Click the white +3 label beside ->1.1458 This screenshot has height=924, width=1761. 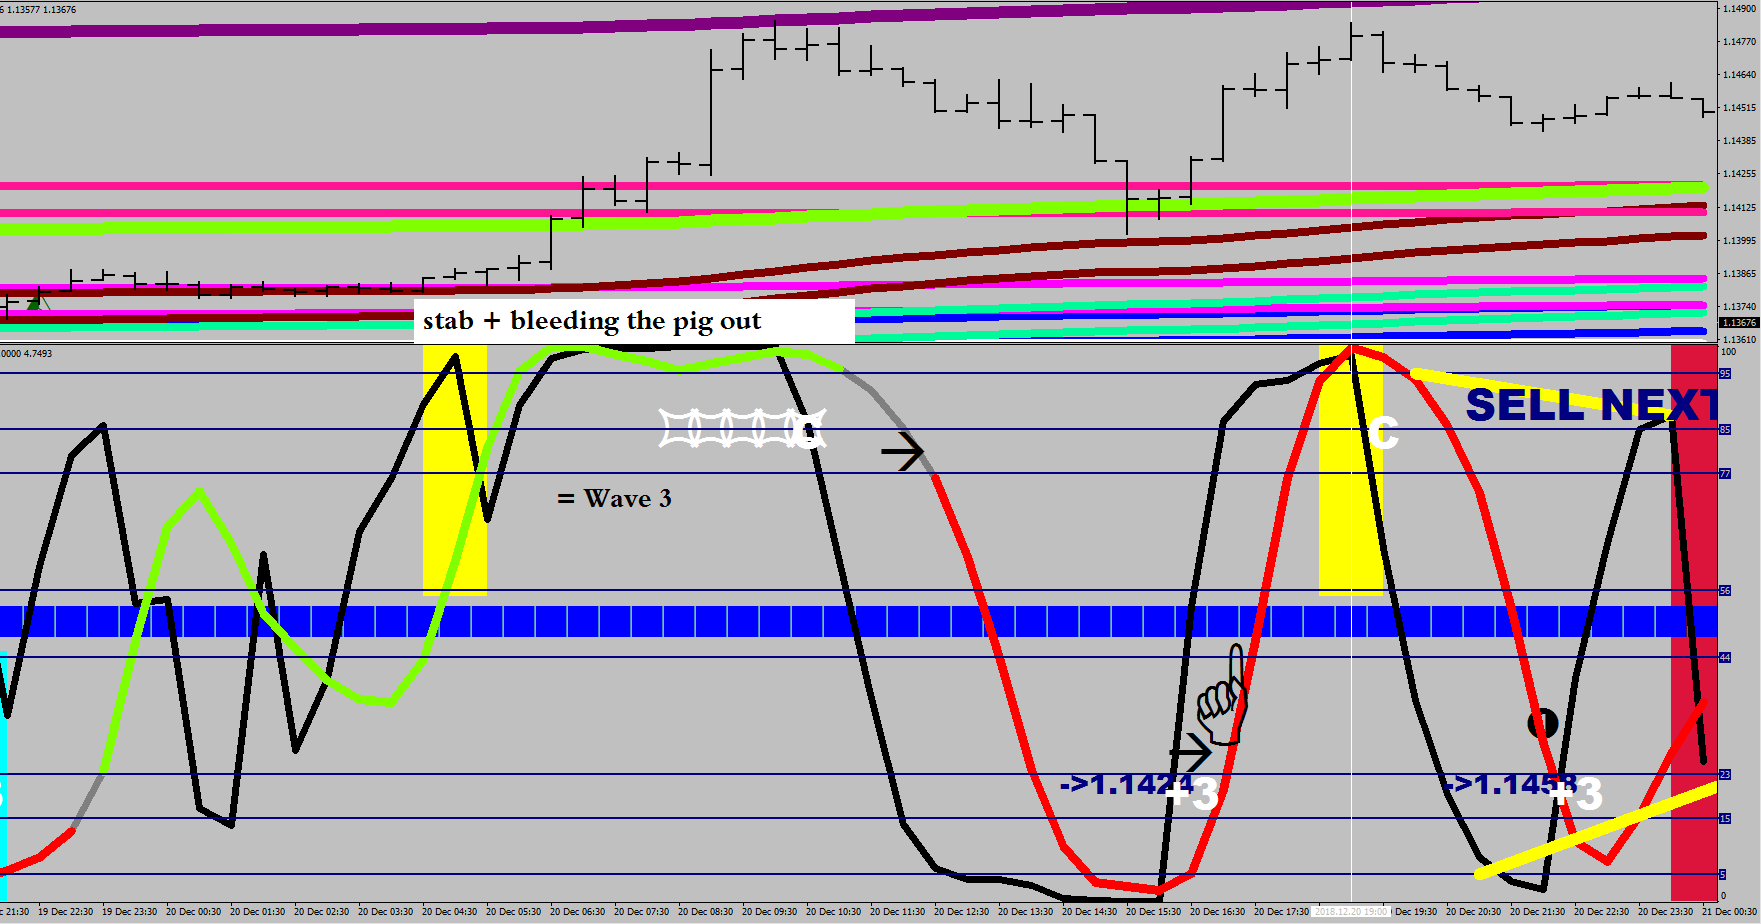tap(1577, 795)
